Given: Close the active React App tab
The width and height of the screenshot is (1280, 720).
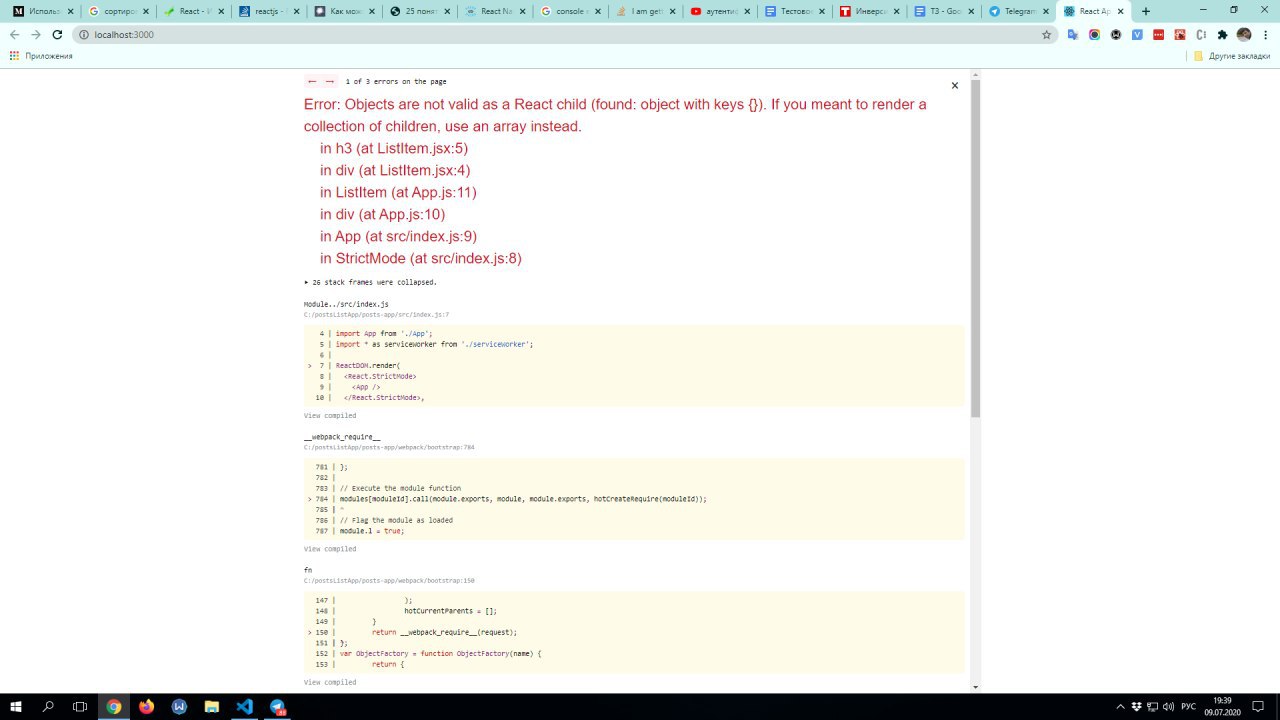Looking at the screenshot, I should [1120, 11].
